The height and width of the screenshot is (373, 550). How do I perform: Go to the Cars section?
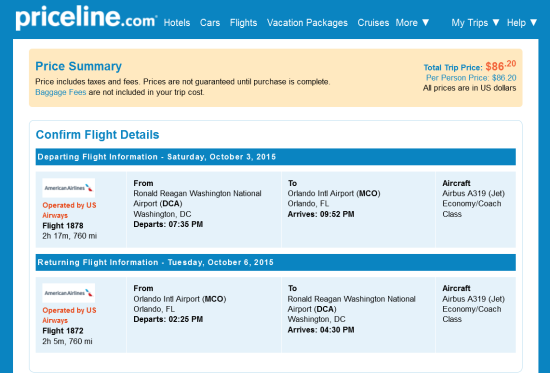point(210,23)
